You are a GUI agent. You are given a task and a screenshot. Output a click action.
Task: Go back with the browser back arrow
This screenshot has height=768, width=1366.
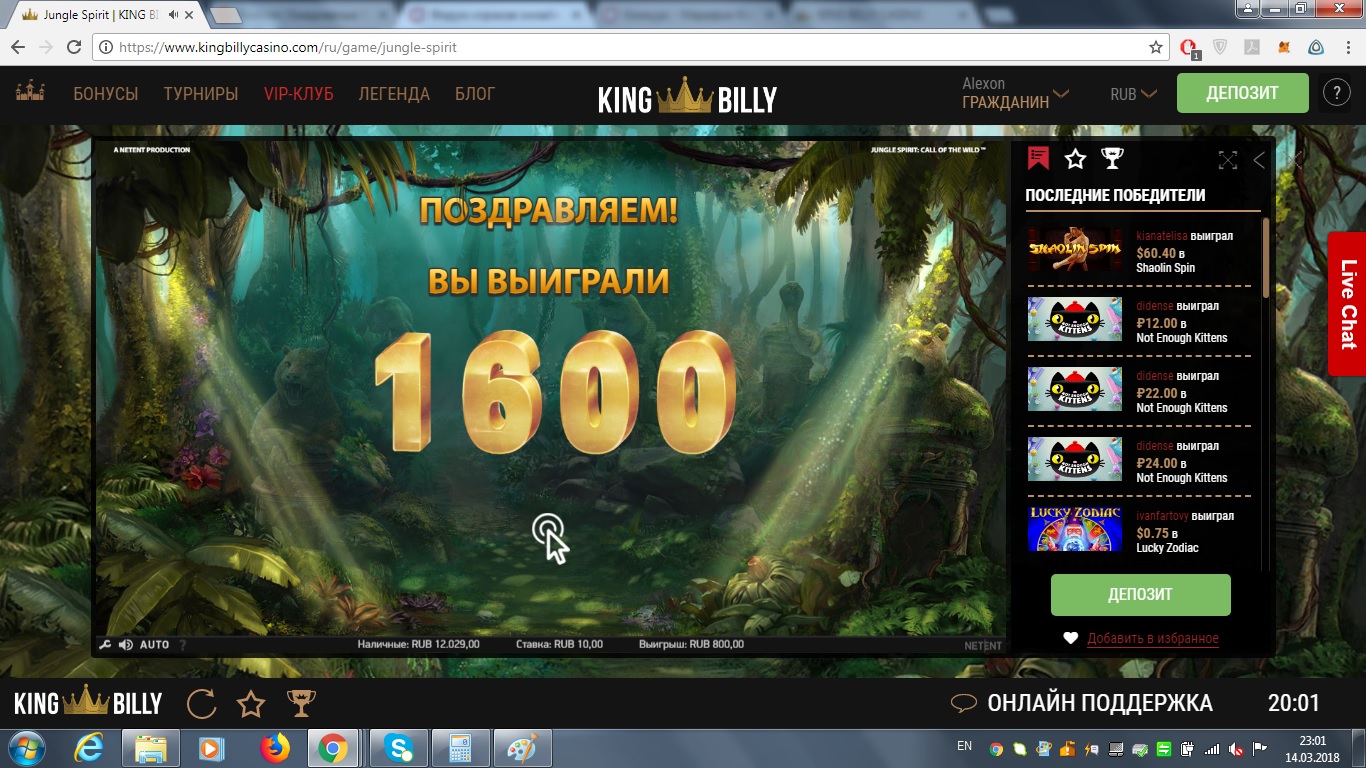(19, 47)
